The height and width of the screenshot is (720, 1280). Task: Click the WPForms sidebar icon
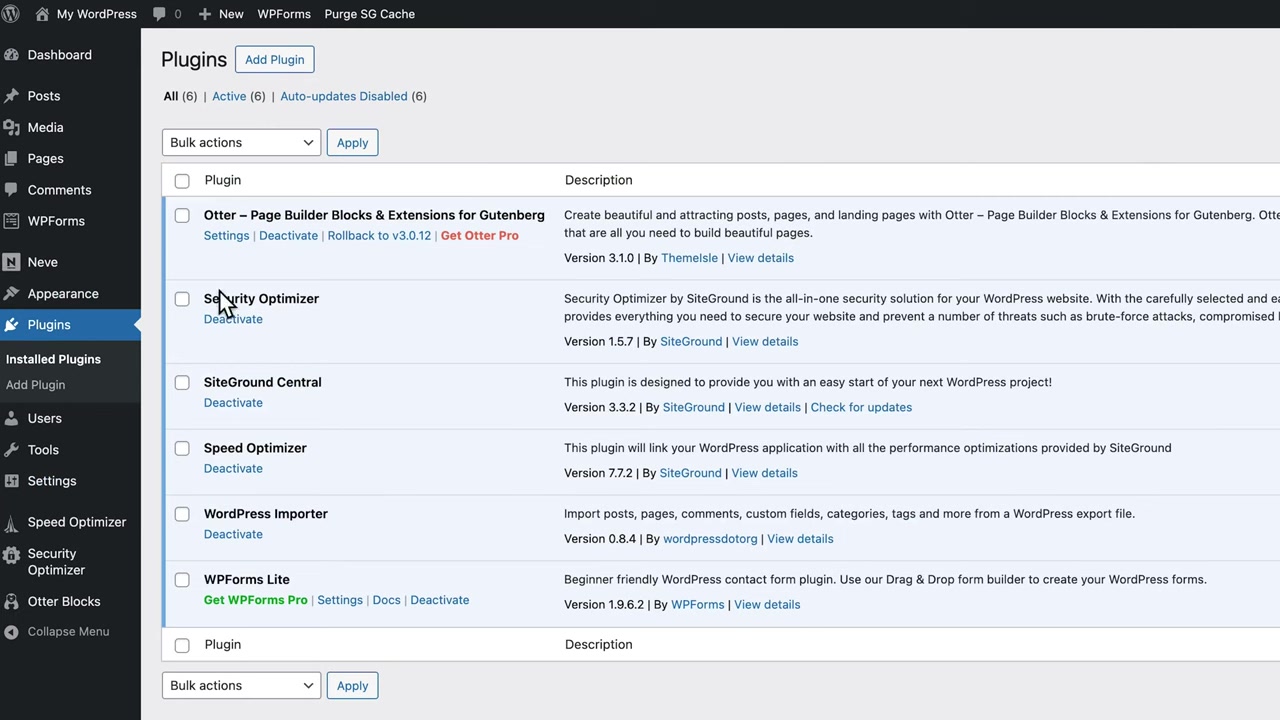pos(11,221)
